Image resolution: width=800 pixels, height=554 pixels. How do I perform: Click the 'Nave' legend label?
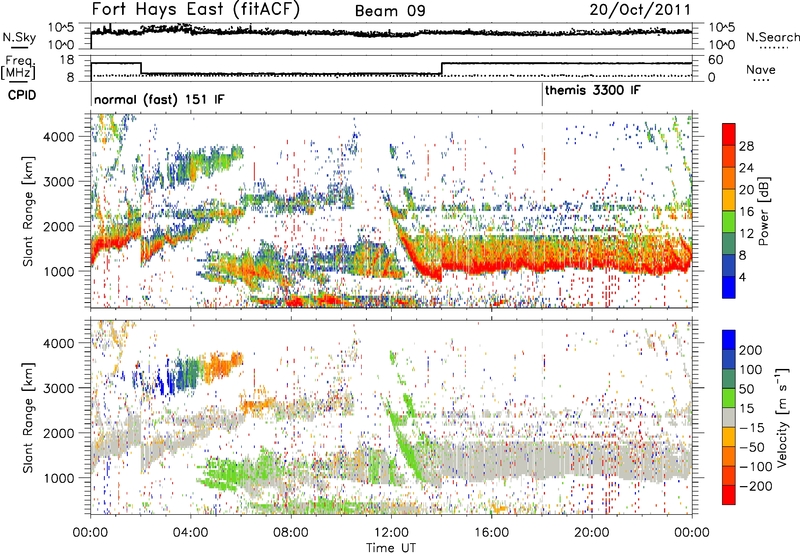[760, 70]
